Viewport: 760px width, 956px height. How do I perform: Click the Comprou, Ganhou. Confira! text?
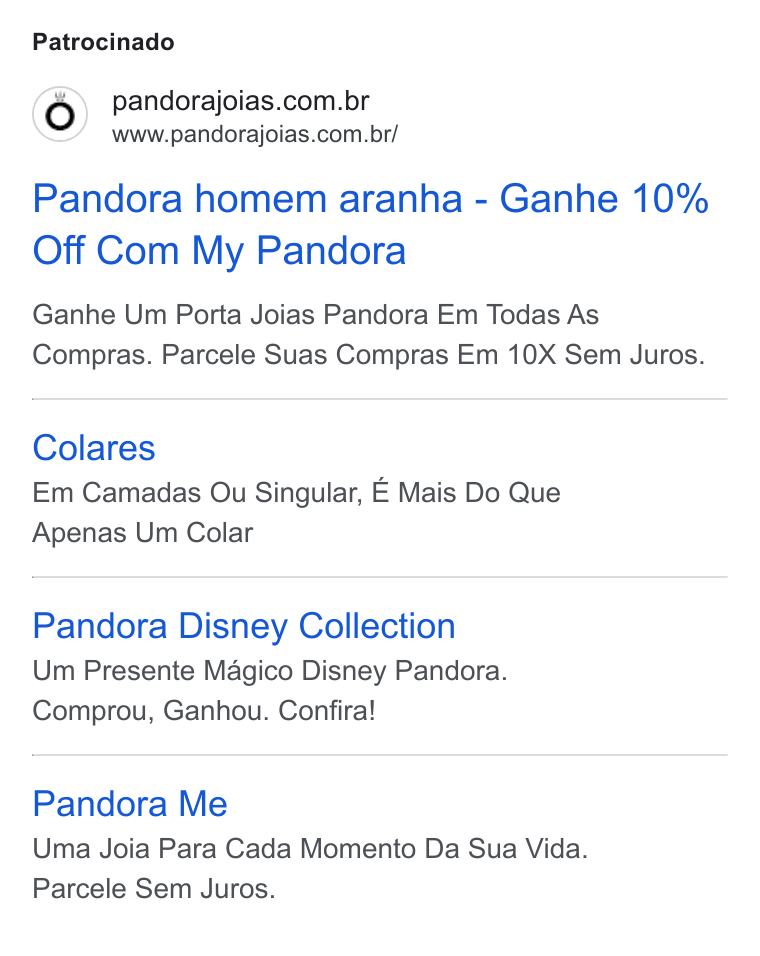pyautogui.click(x=204, y=711)
